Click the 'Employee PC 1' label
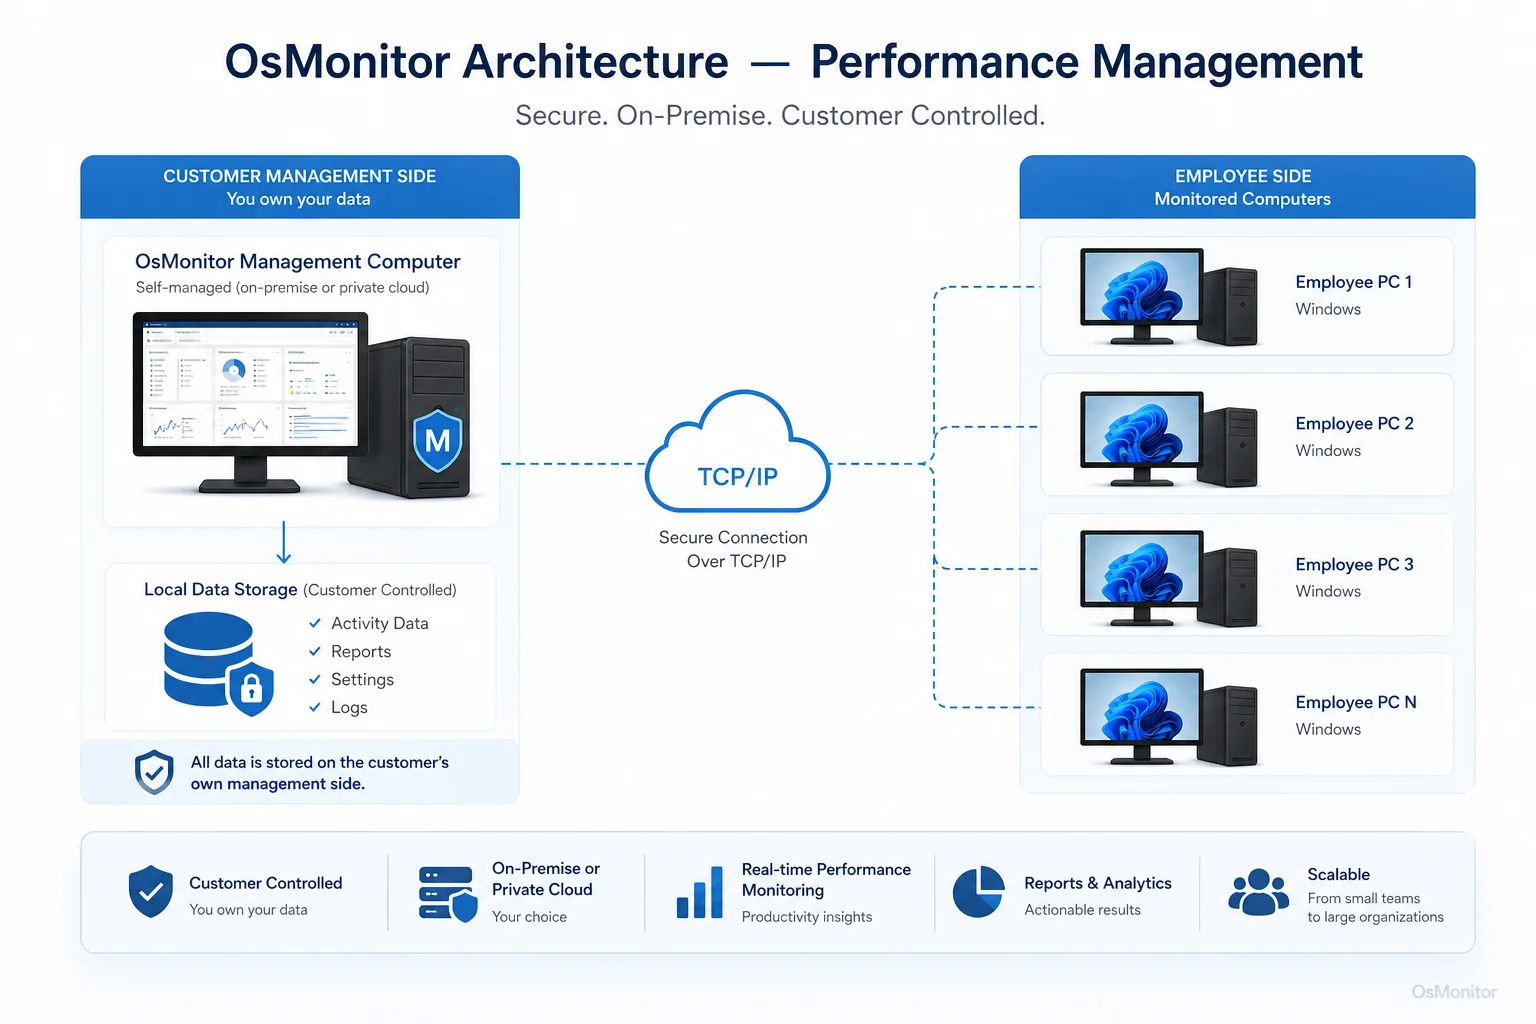This screenshot has height=1024, width=1536. (1354, 282)
